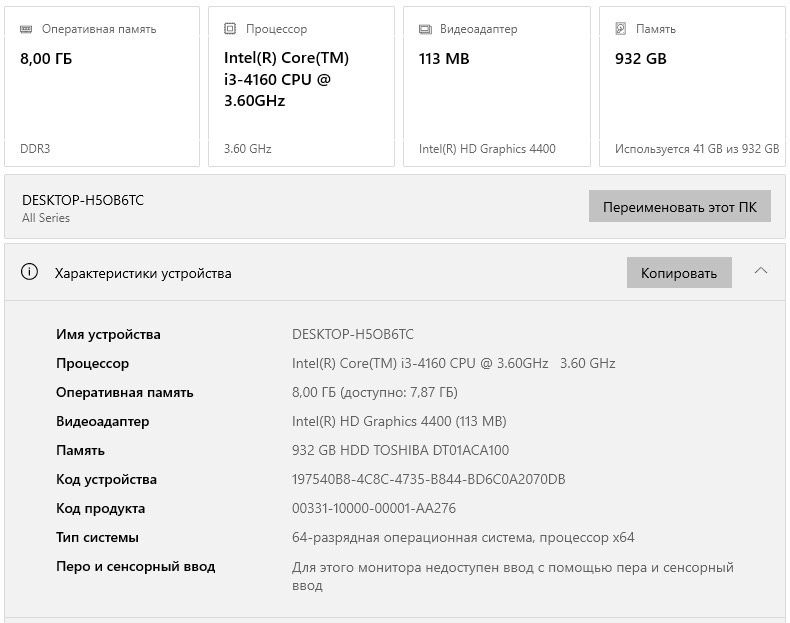The height and width of the screenshot is (623, 790).
Task: Click processor value Intel(R) Core(TM) i3-4160 in list
Action: pos(453,363)
